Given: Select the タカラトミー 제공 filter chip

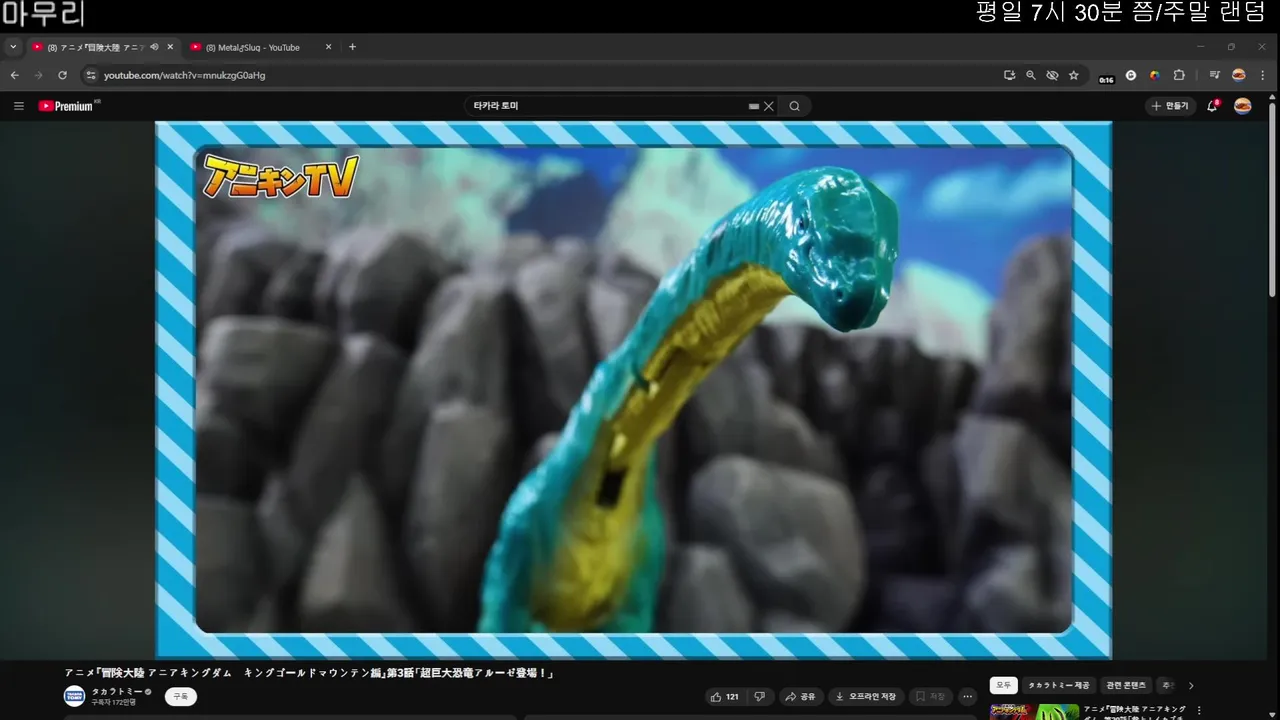Looking at the screenshot, I should 1059,685.
